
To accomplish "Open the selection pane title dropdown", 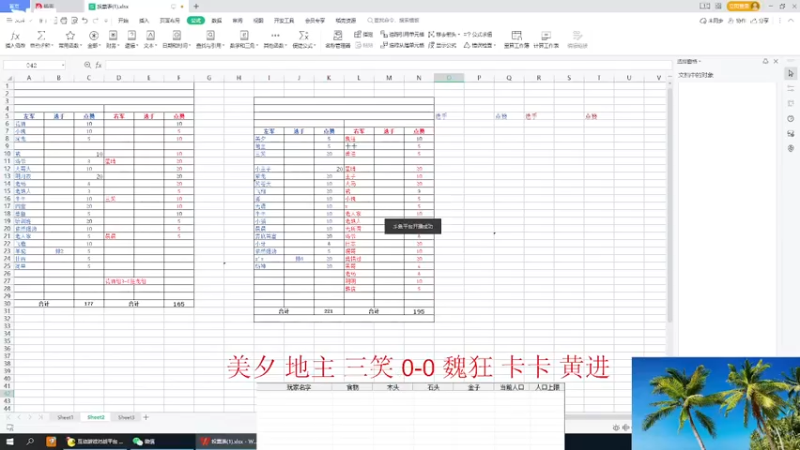I will [689, 61].
